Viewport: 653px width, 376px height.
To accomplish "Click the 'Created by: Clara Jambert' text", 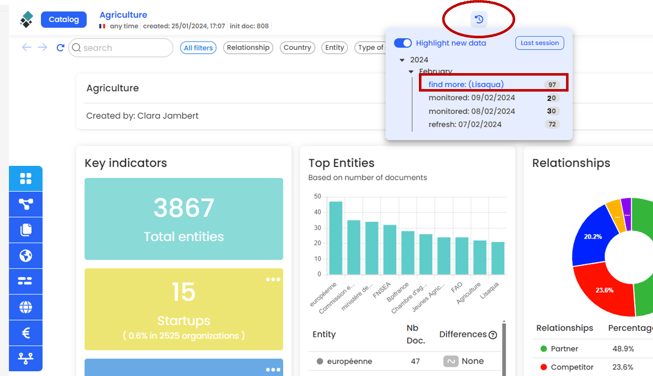I will tap(142, 116).
